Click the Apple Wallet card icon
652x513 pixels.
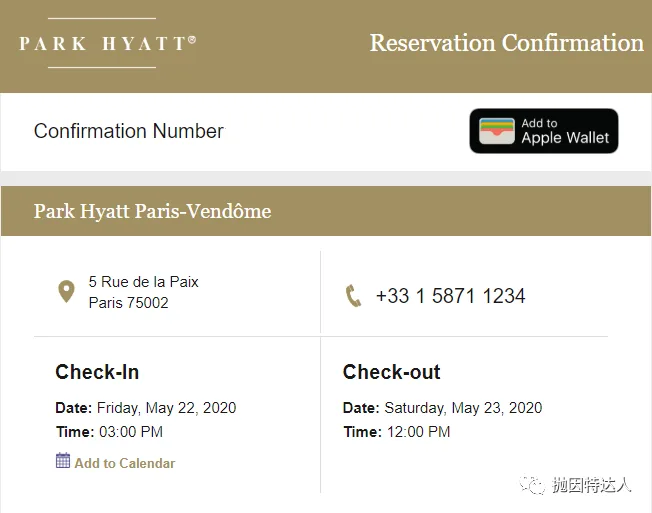(x=496, y=131)
